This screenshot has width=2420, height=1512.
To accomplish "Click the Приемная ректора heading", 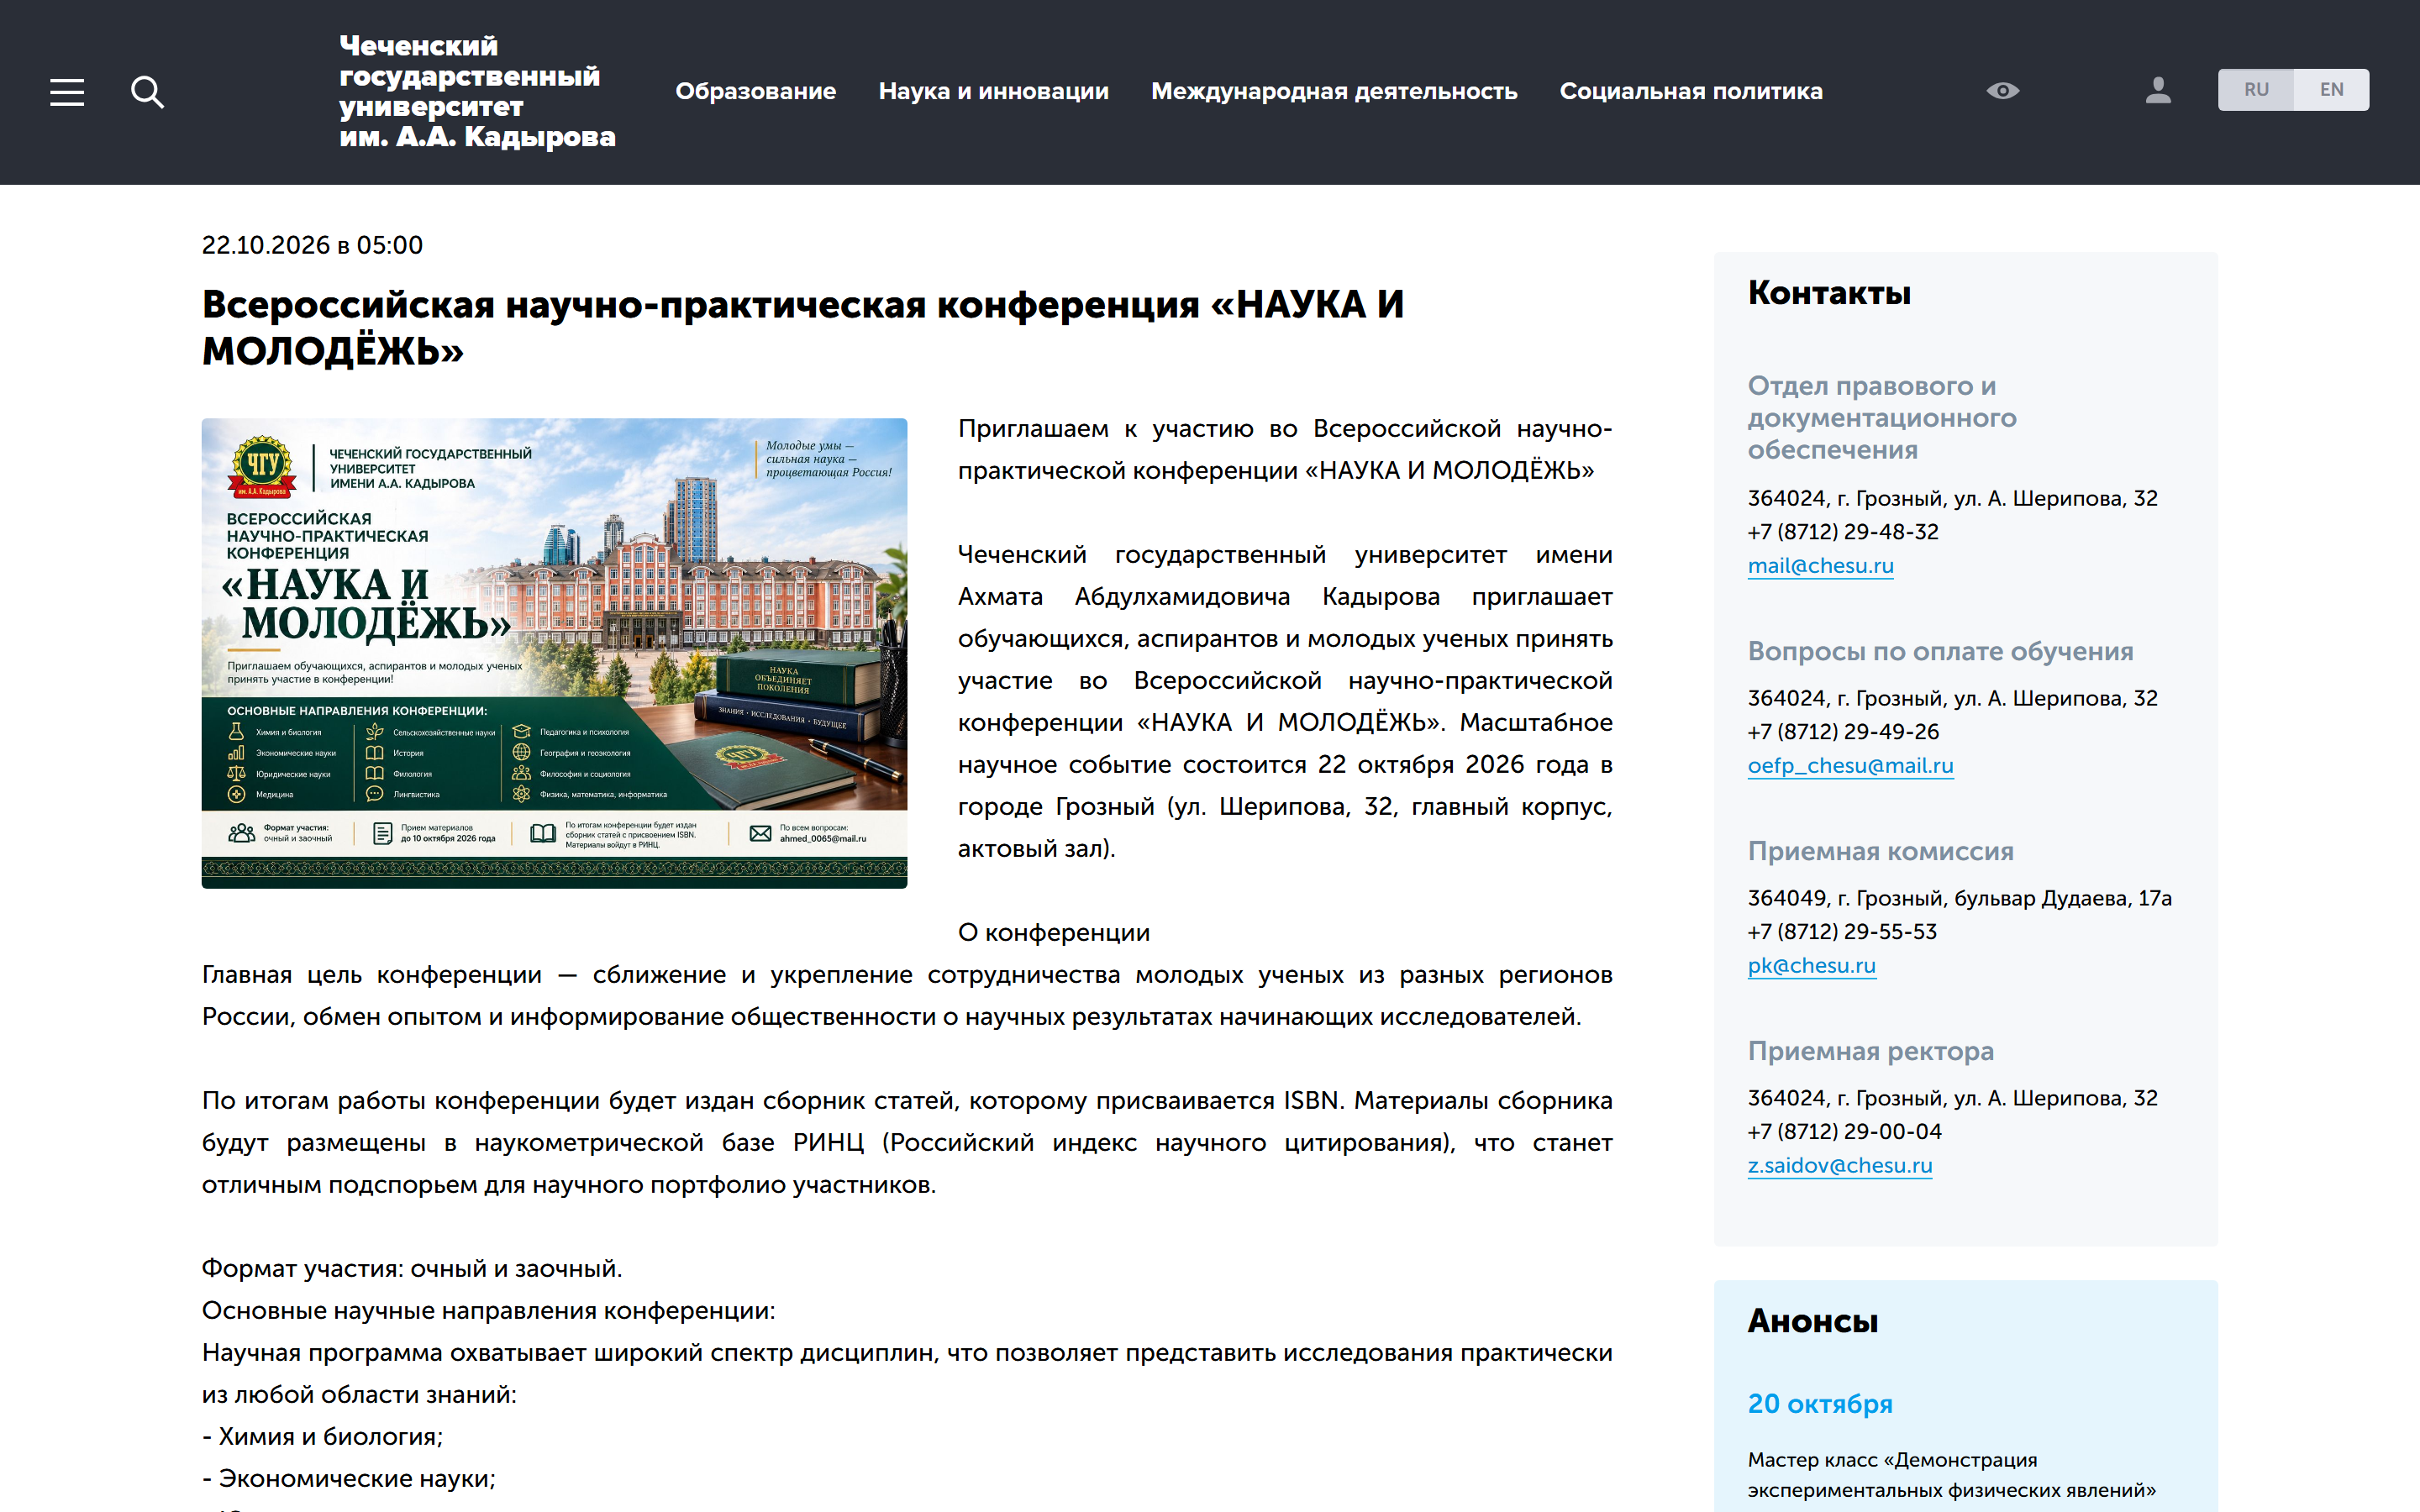I will (x=1870, y=1052).
